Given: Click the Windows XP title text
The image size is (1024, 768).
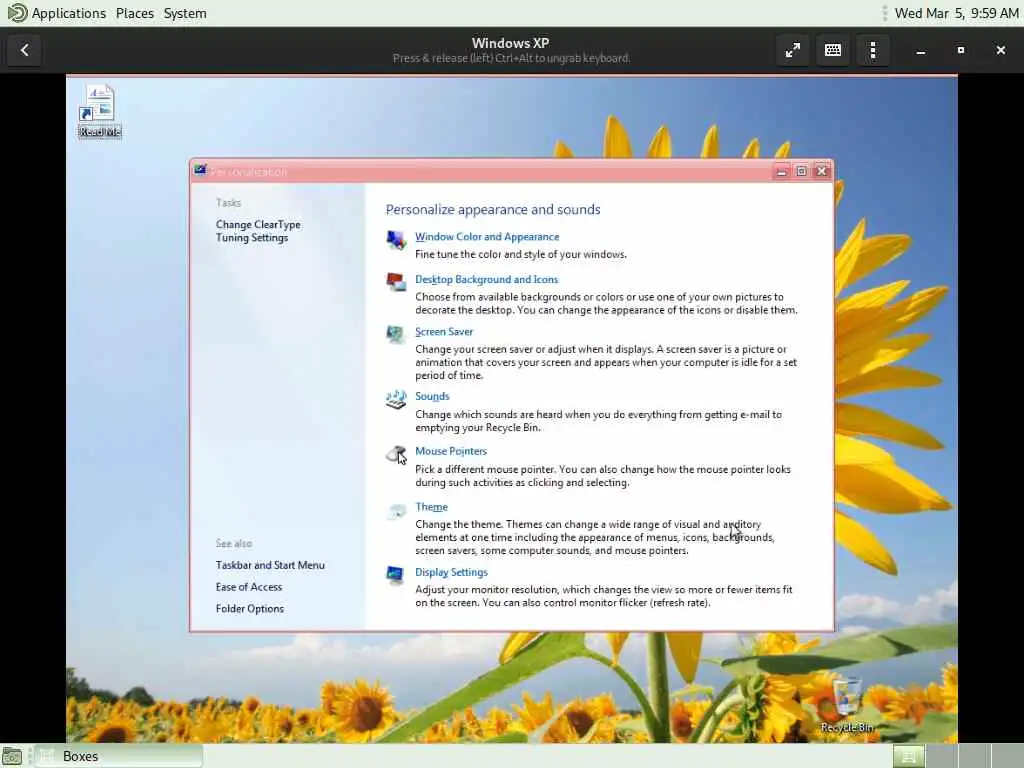Looking at the screenshot, I should pyautogui.click(x=511, y=43).
